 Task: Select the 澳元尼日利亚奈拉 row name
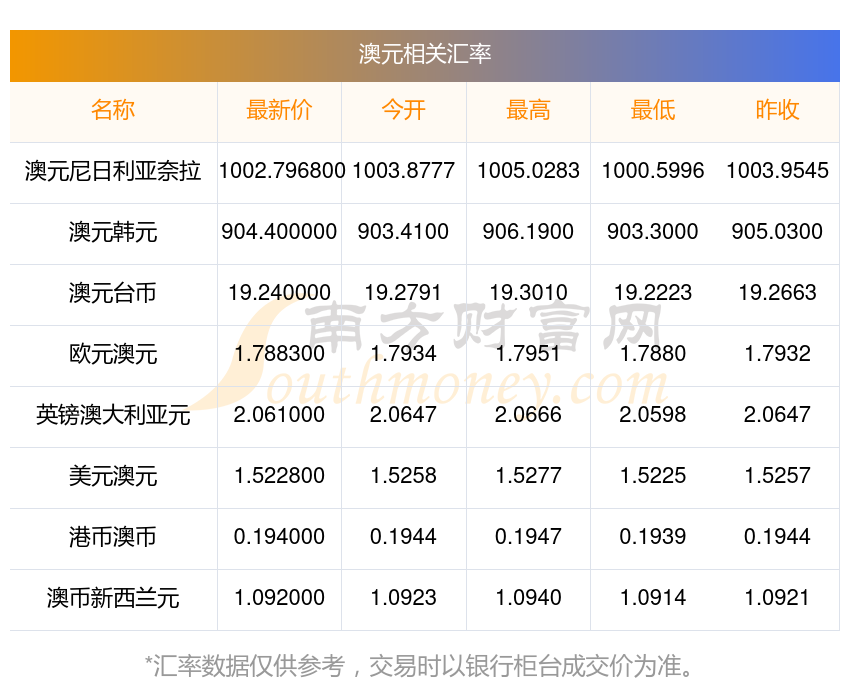tap(113, 171)
